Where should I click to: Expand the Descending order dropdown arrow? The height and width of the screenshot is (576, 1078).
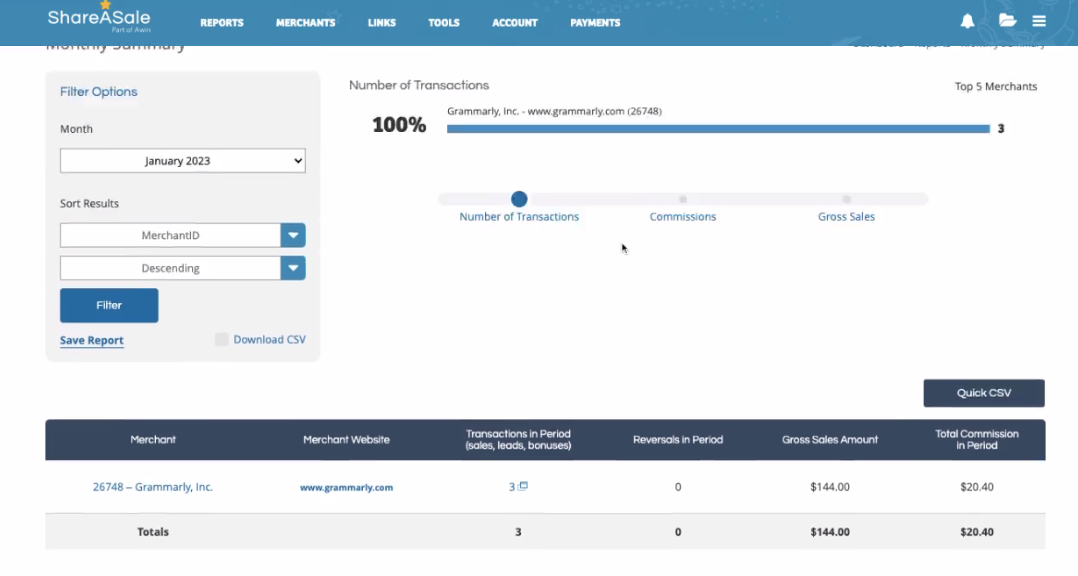point(293,268)
